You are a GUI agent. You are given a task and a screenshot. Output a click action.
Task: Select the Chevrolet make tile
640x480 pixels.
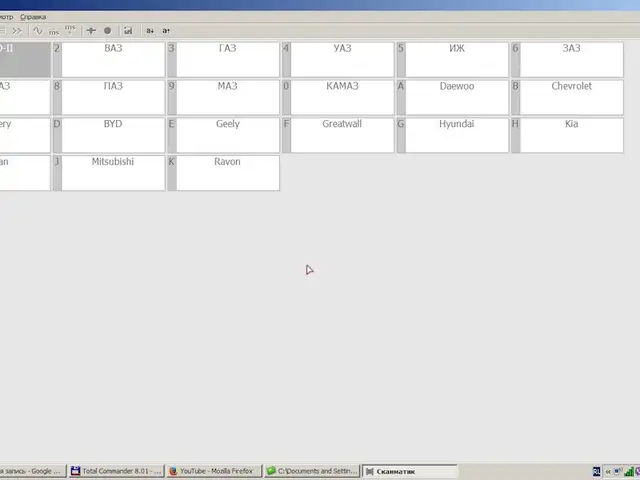(568, 98)
